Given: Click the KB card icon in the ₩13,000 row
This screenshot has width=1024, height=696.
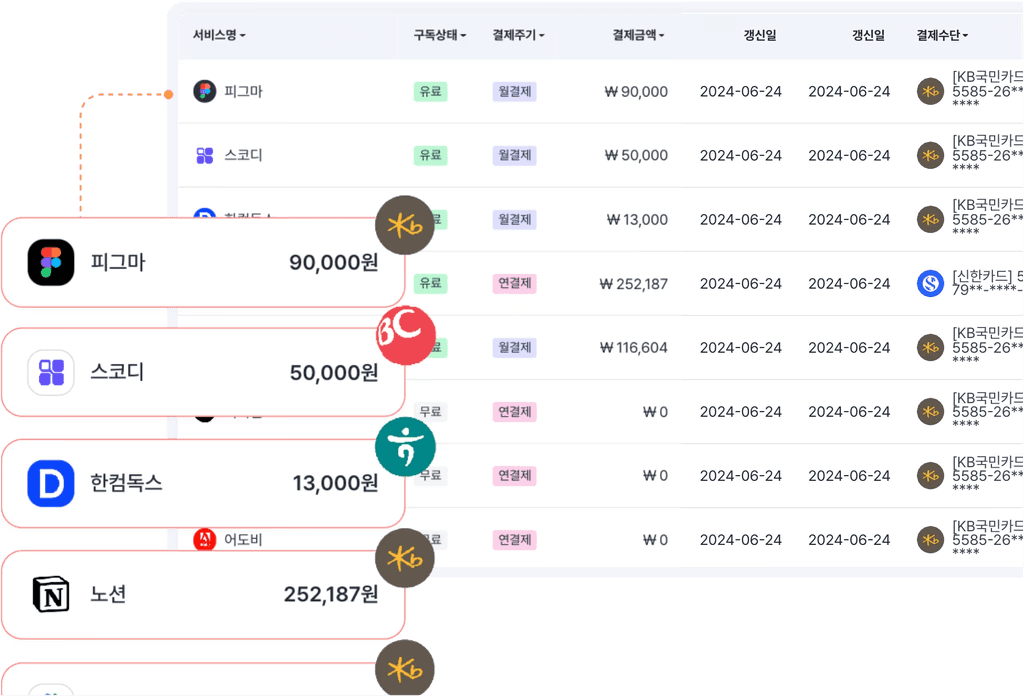Looking at the screenshot, I should (x=930, y=219).
